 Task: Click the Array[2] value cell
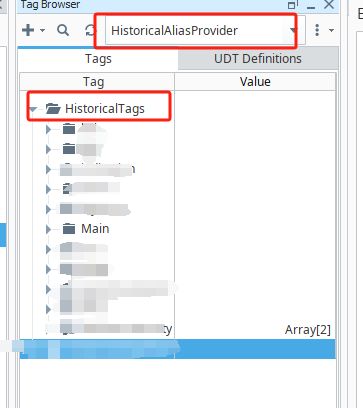click(x=307, y=330)
